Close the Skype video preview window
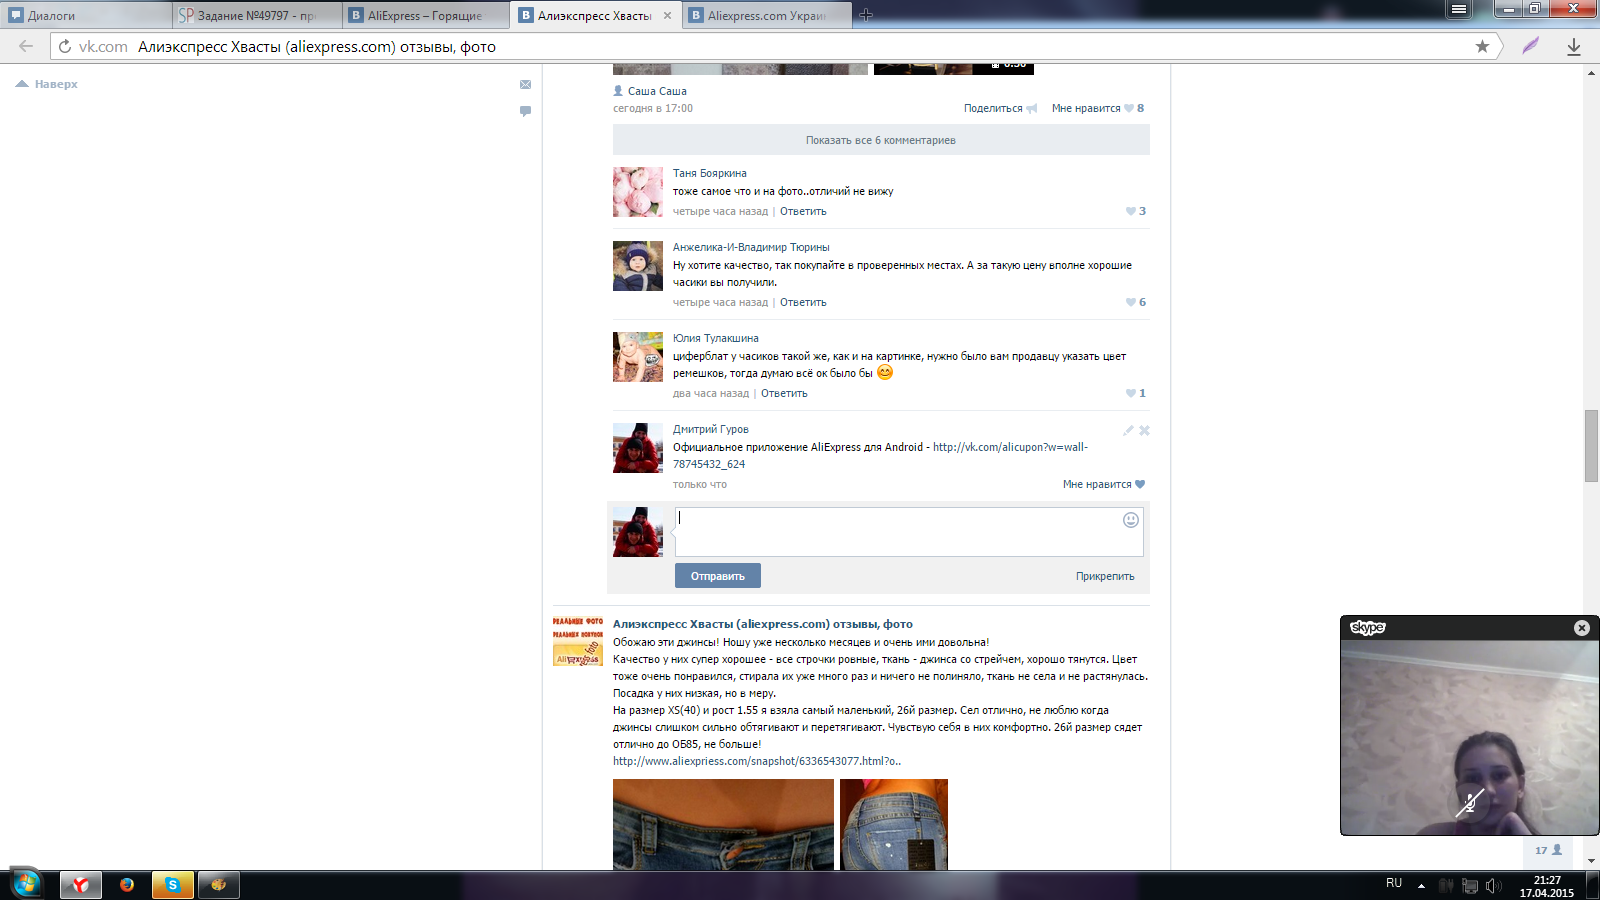1600x900 pixels. click(1581, 628)
